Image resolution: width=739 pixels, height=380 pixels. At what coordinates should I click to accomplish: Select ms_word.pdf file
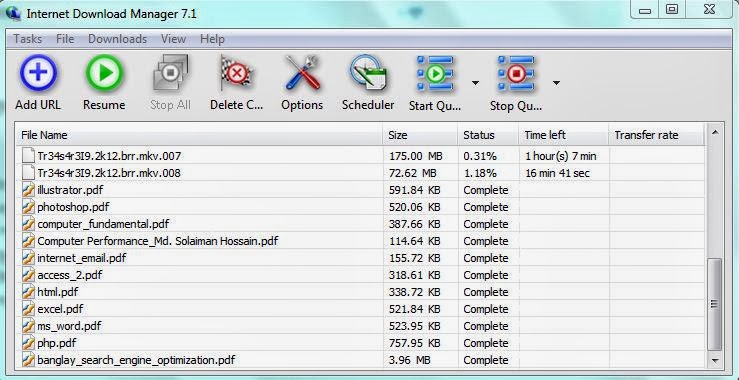[69, 326]
